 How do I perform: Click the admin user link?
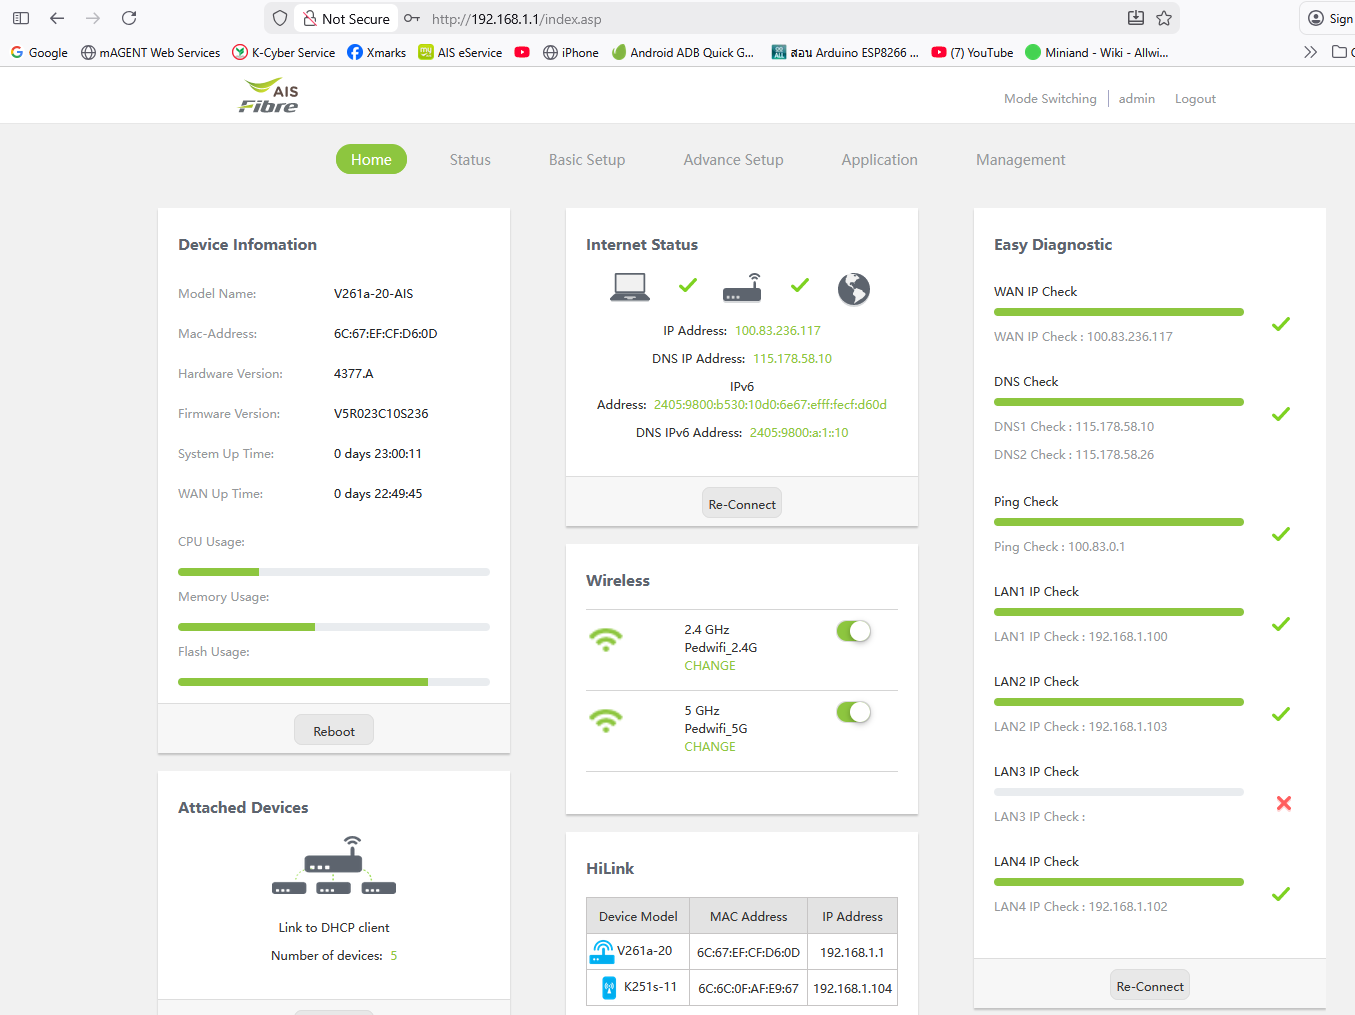coord(1137,99)
